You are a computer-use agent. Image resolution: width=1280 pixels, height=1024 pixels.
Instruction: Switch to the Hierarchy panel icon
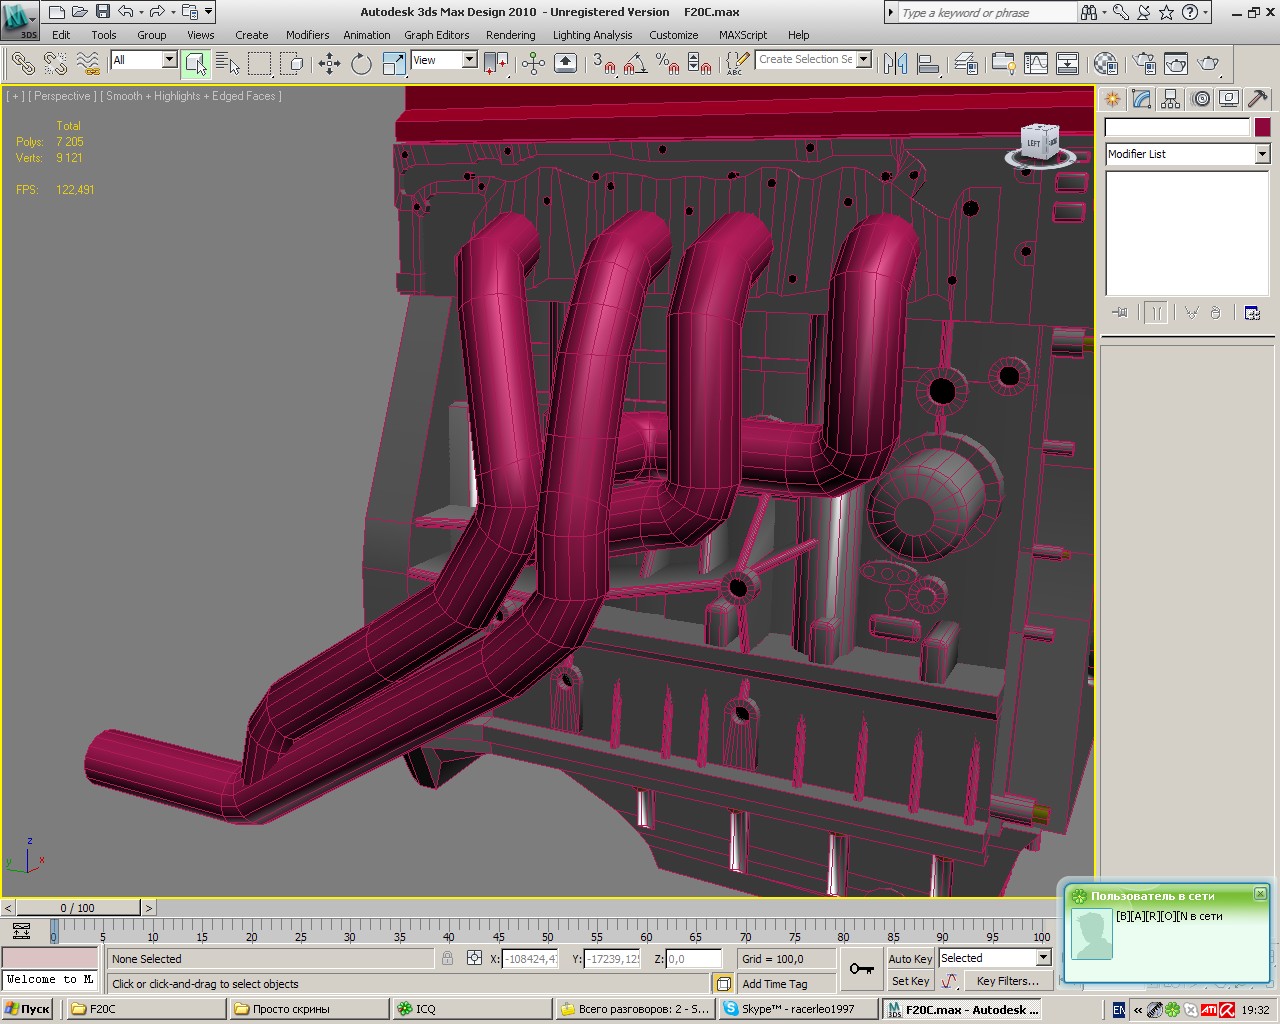pos(1171,99)
